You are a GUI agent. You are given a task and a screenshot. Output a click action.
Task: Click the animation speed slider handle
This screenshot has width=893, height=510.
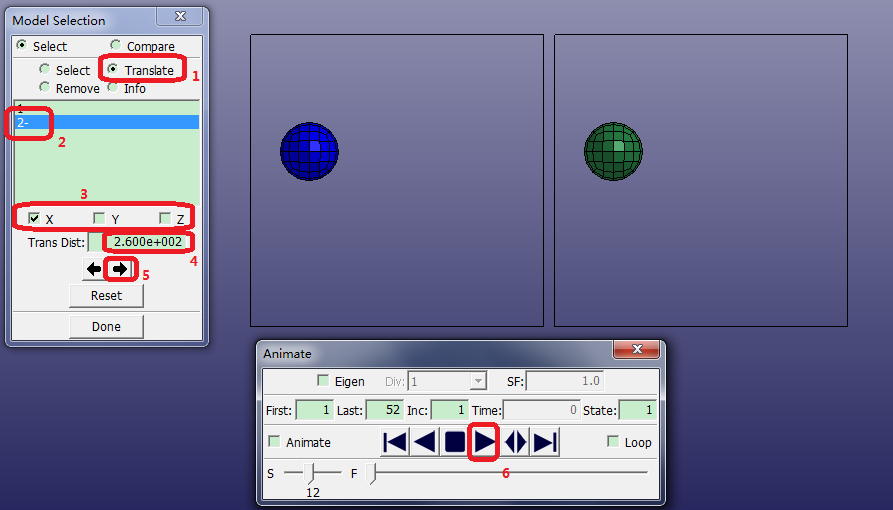pos(313,472)
